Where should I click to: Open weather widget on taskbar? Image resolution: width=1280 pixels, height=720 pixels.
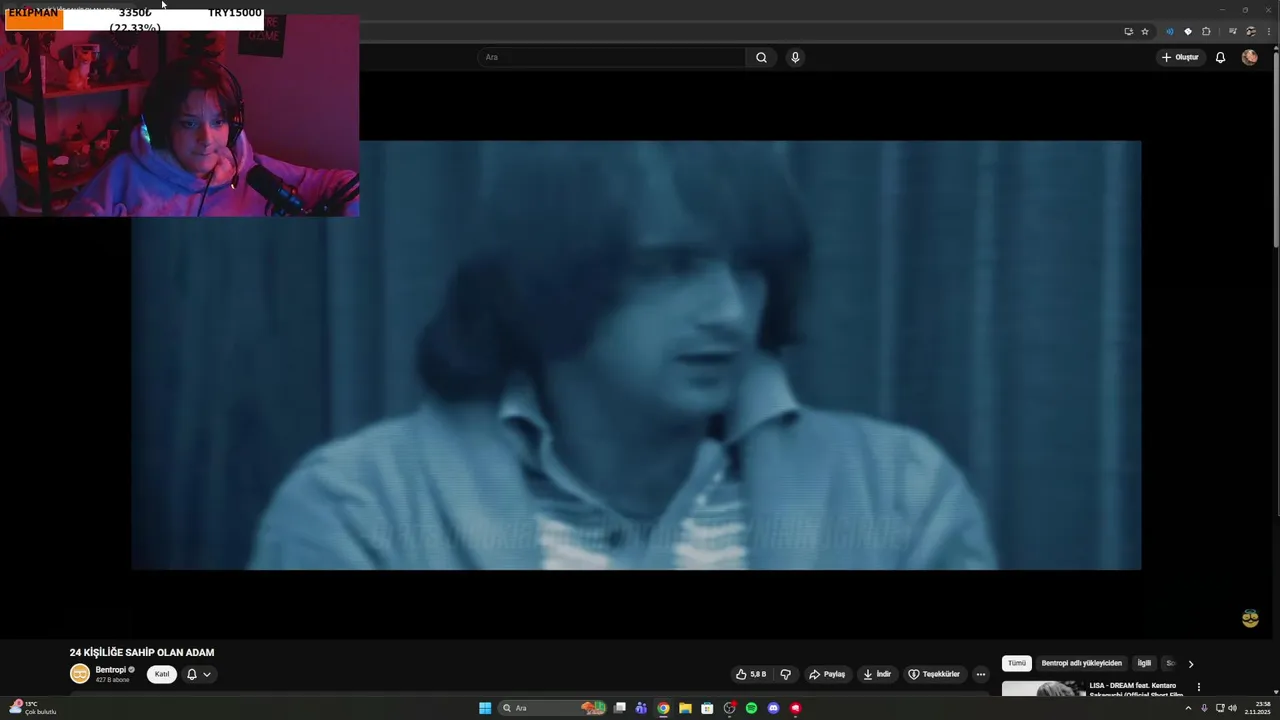pyautogui.click(x=33, y=708)
